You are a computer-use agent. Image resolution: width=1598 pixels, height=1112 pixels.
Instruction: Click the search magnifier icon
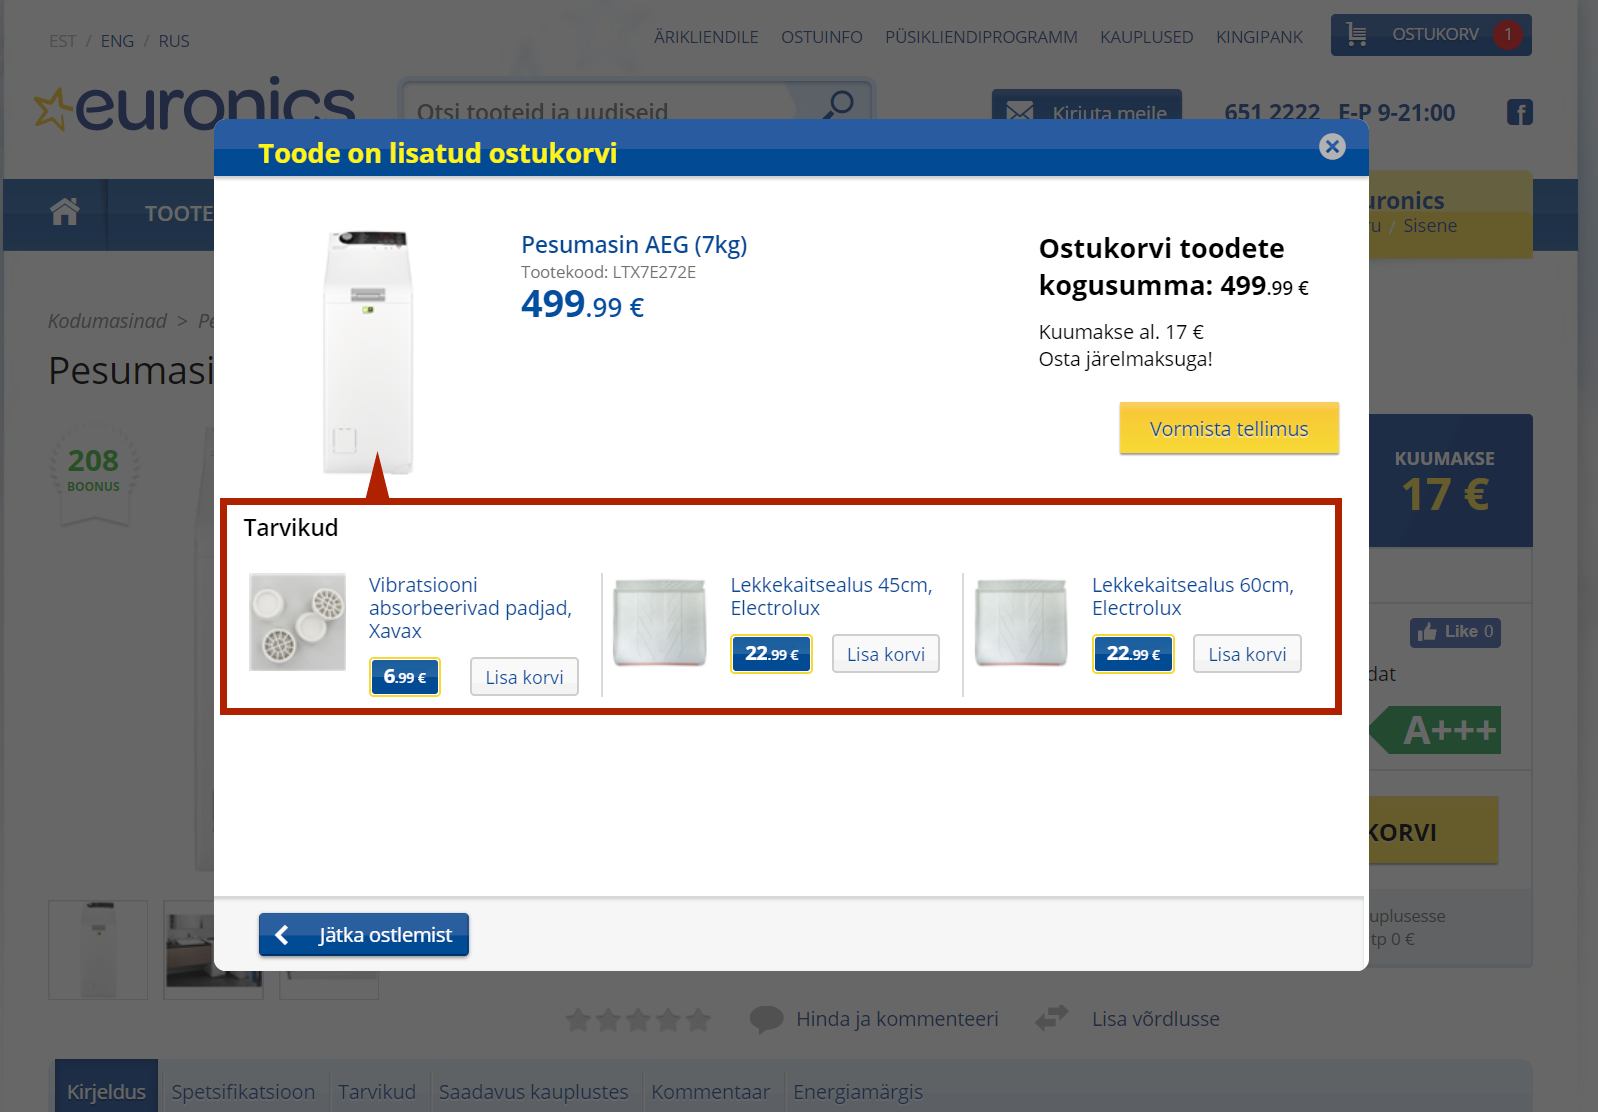click(839, 104)
